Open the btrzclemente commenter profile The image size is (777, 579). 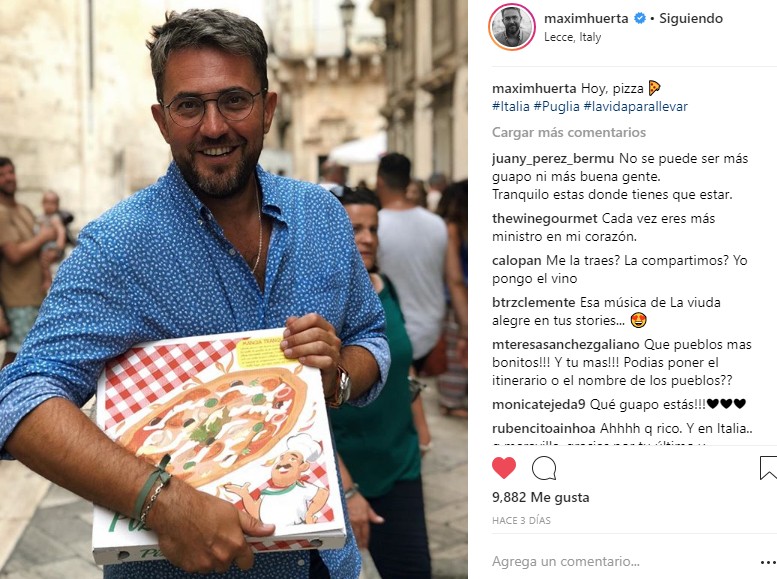(533, 302)
